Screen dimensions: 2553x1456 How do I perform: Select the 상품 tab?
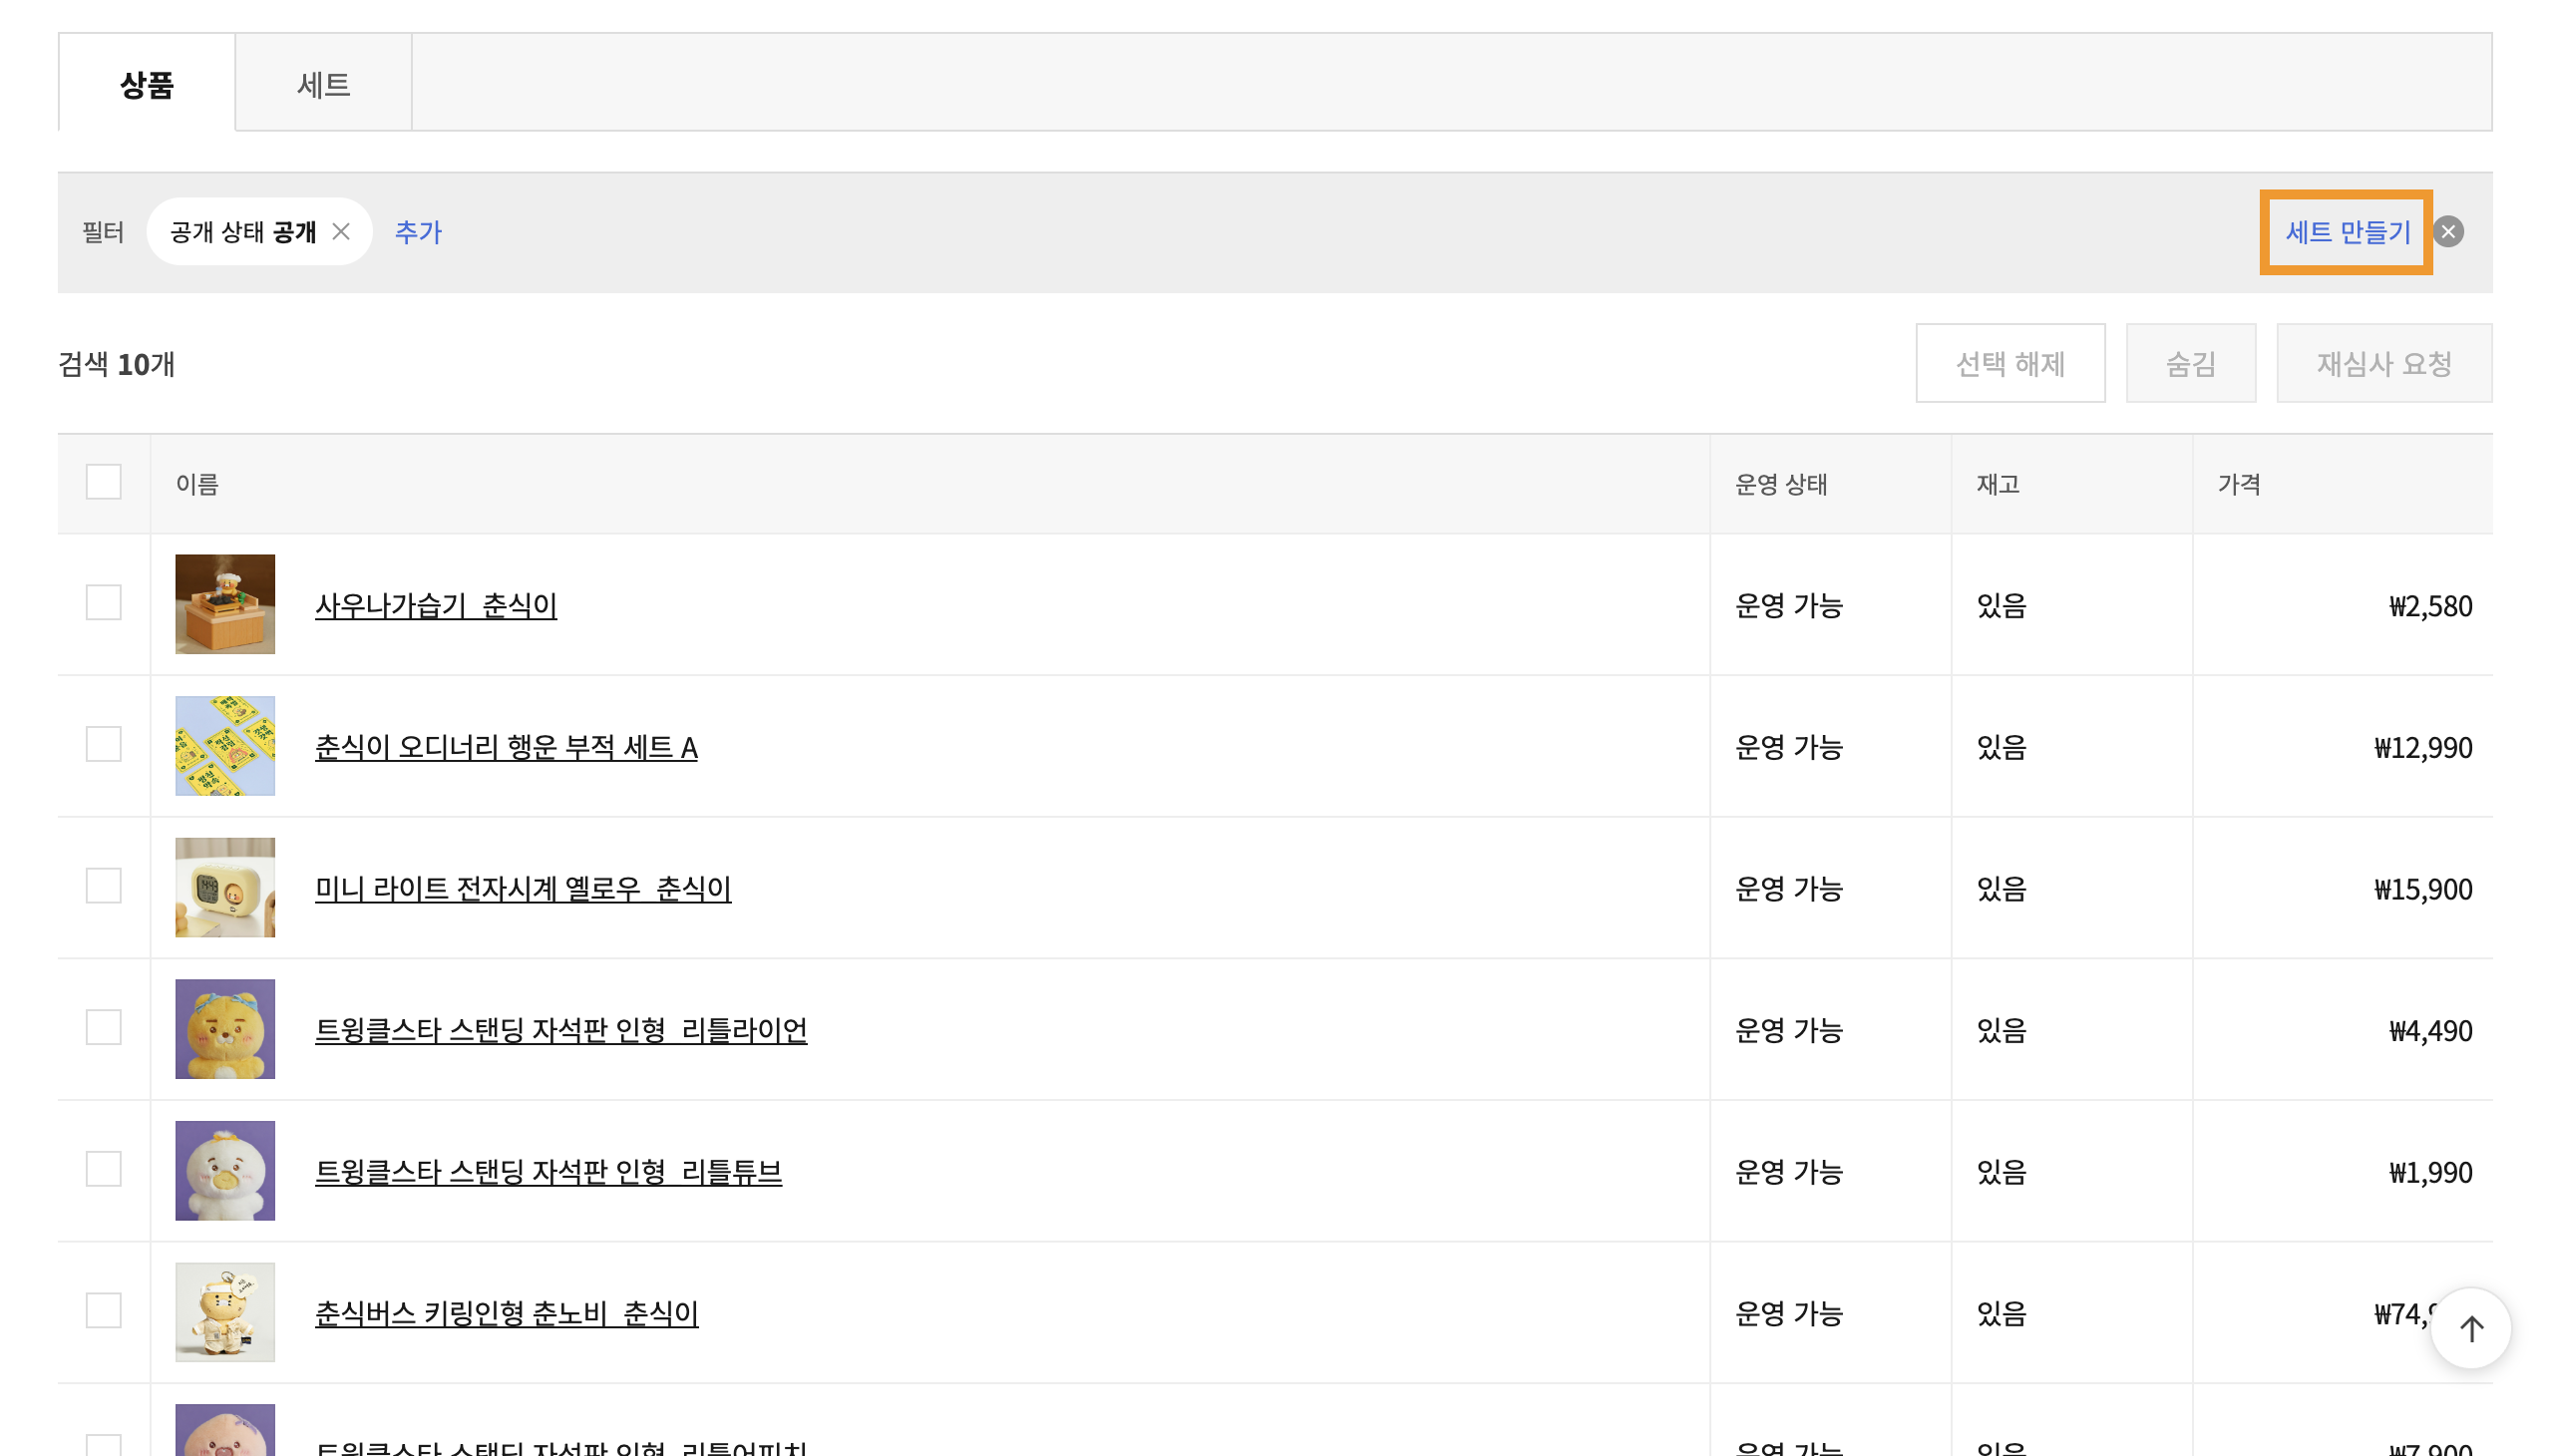[147, 84]
